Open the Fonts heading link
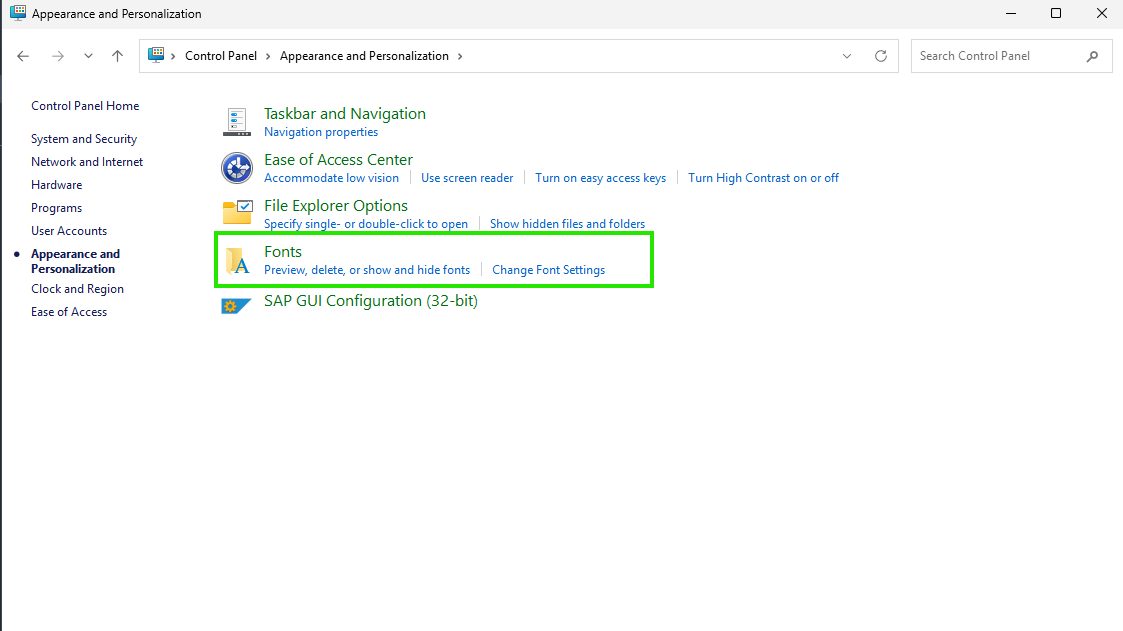The height and width of the screenshot is (631, 1123). point(283,251)
